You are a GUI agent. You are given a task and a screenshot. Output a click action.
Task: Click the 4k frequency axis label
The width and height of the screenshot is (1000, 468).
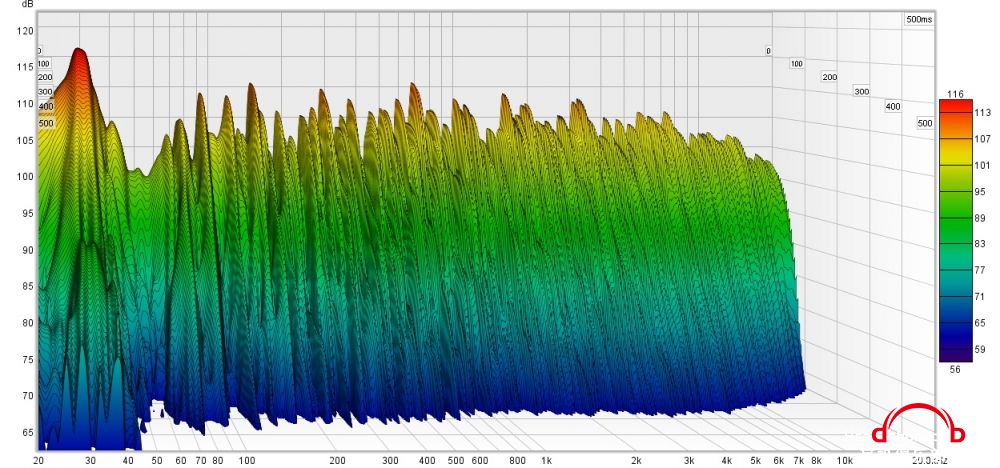point(727,461)
